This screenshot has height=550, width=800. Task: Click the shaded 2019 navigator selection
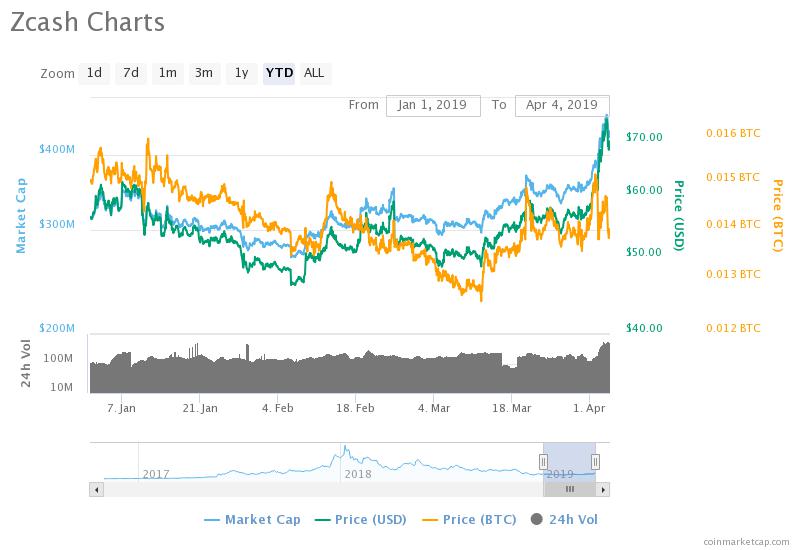point(569,462)
